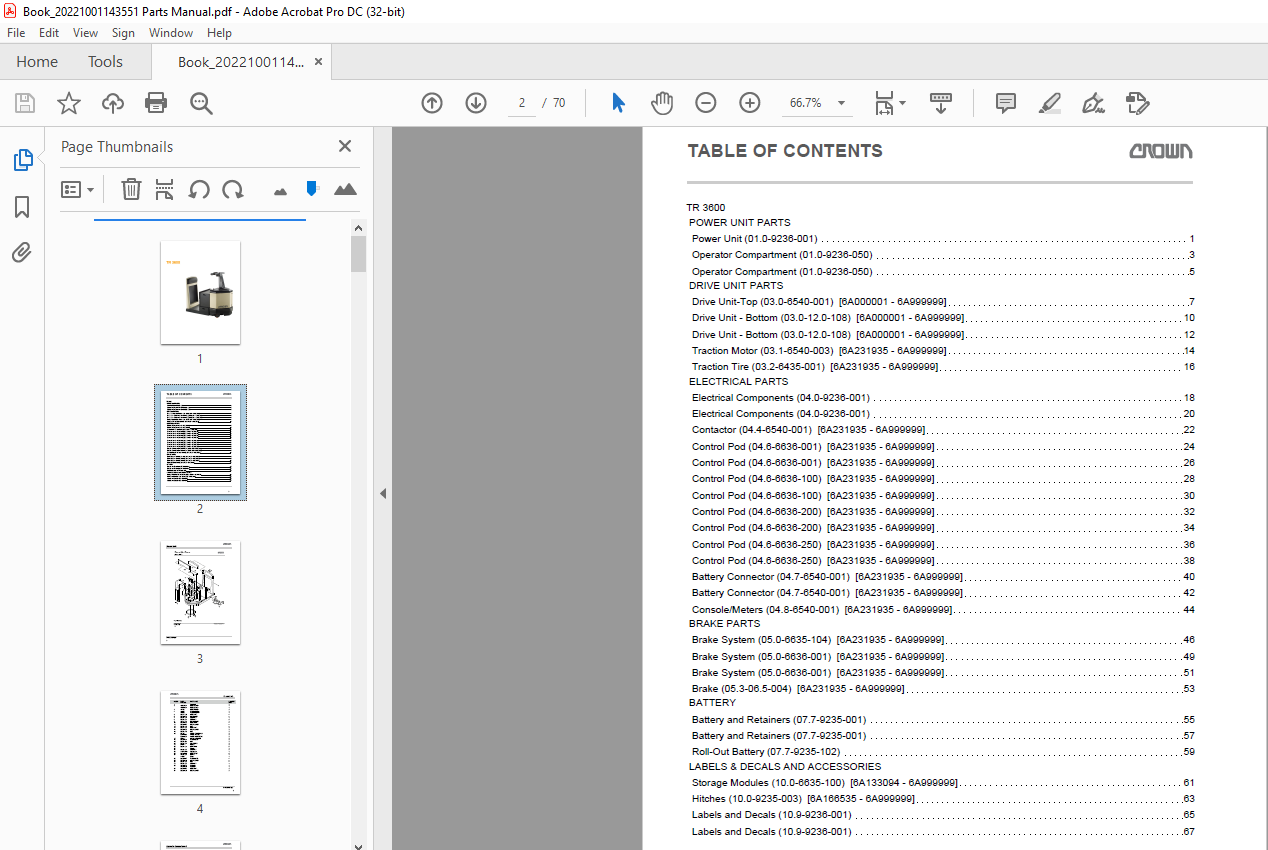Select the page 3 thumbnail
Screen dimensions: 1268x850
200,593
